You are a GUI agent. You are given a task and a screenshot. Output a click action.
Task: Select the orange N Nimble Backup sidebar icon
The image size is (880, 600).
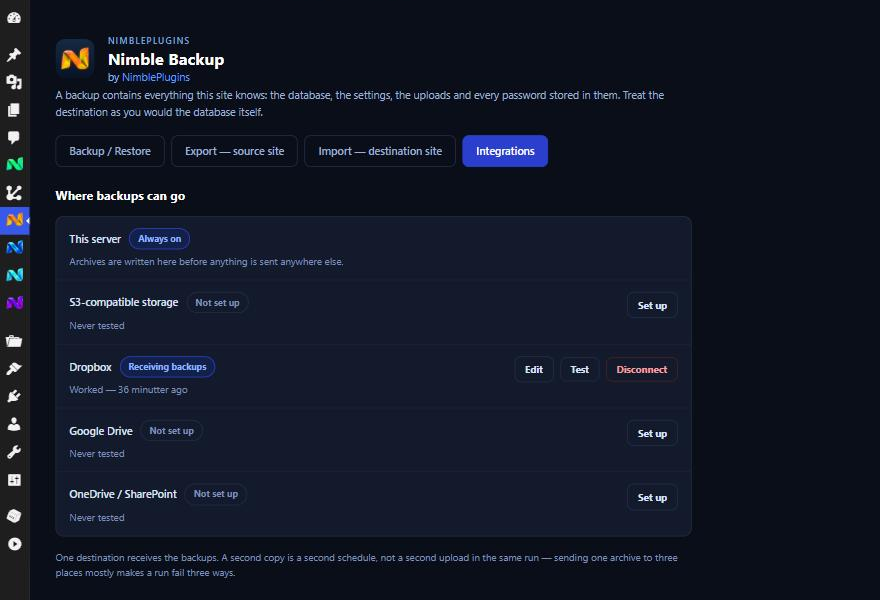coord(14,220)
